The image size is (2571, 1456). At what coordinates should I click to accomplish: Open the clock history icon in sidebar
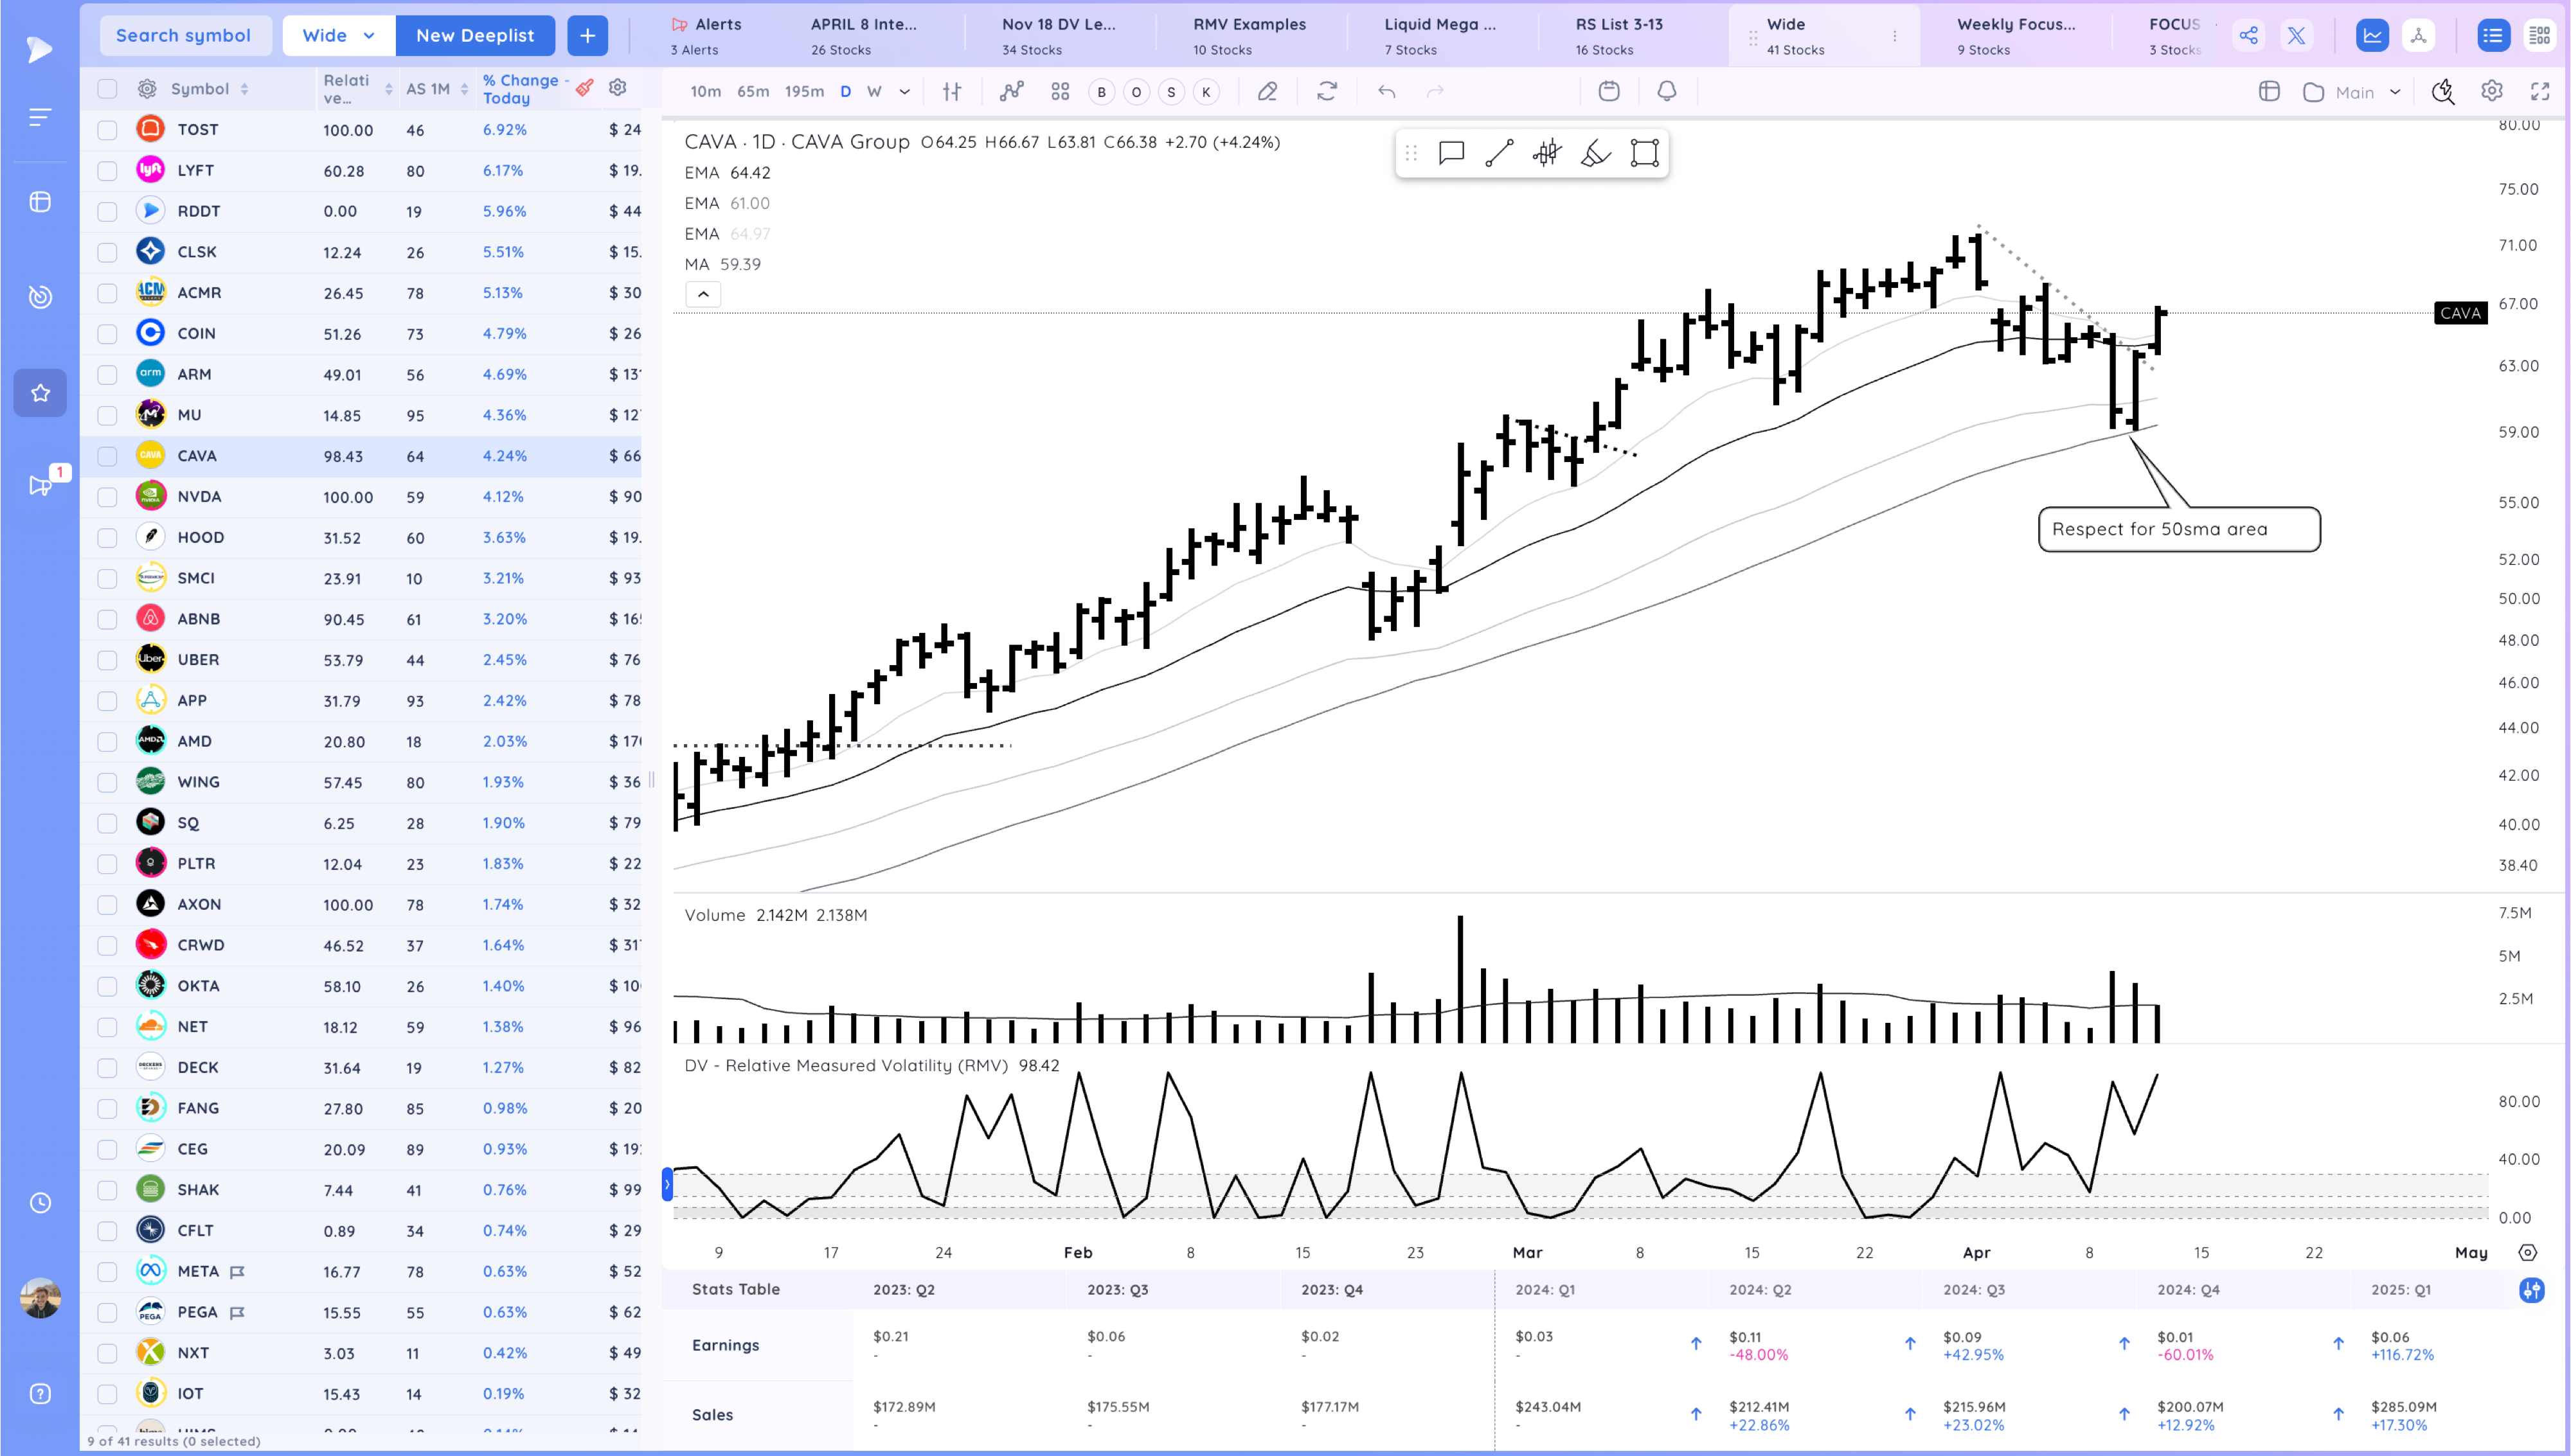(40, 1202)
